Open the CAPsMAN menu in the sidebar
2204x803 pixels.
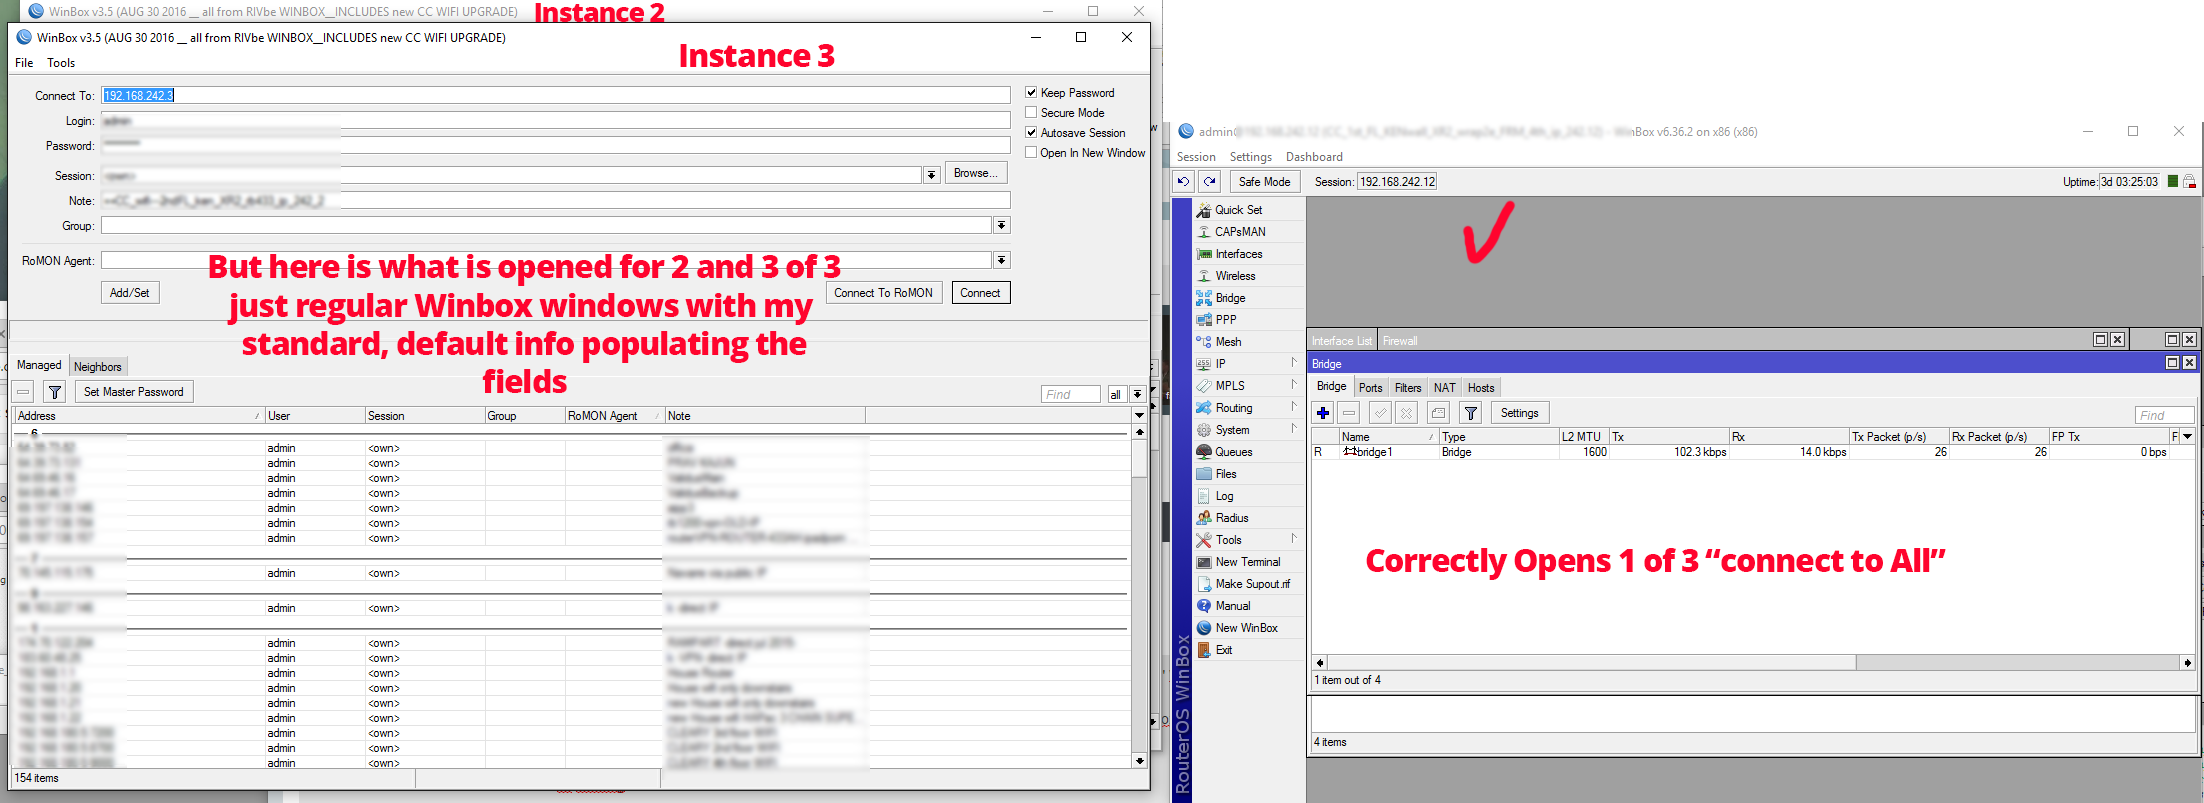tap(1240, 232)
